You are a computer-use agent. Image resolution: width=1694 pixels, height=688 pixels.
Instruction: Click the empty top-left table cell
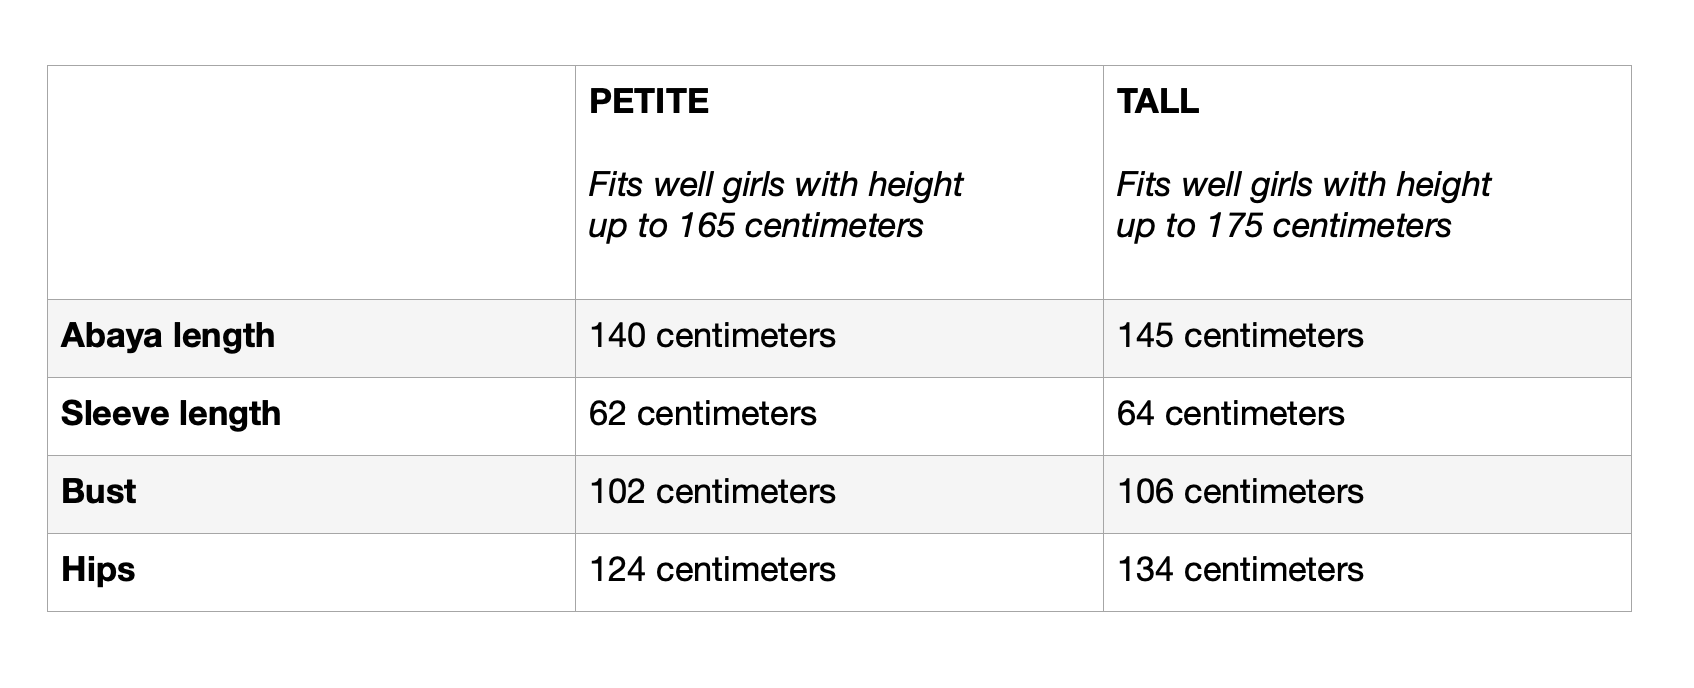pyautogui.click(x=311, y=182)
